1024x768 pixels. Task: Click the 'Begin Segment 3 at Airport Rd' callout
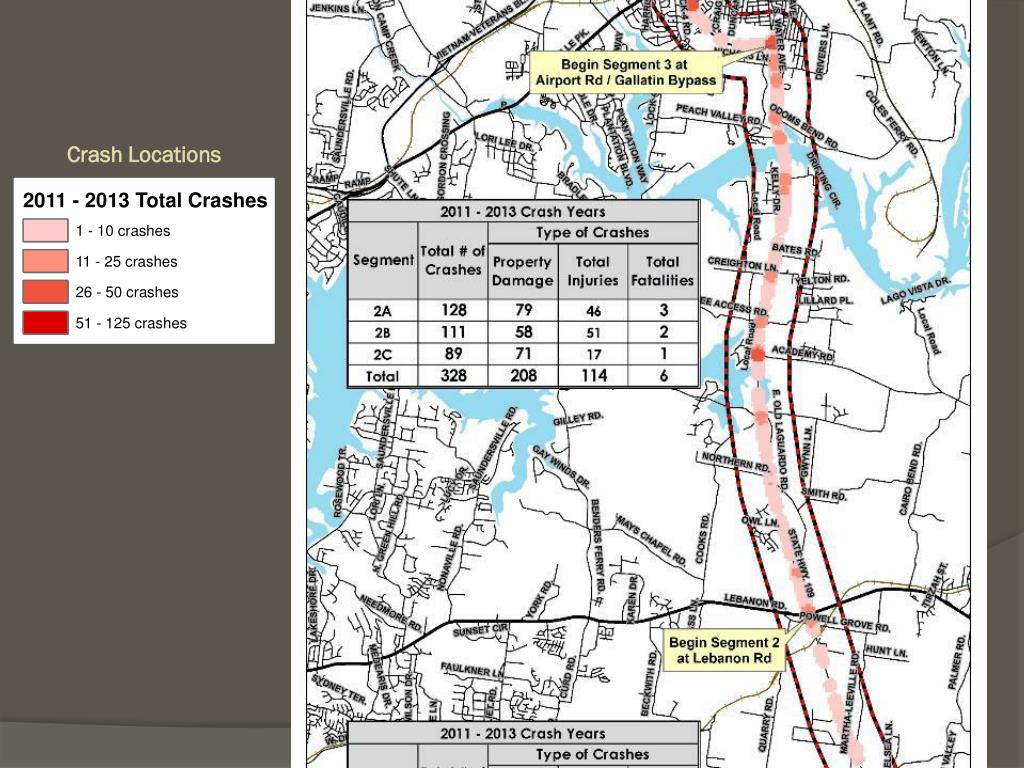[x=626, y=72]
